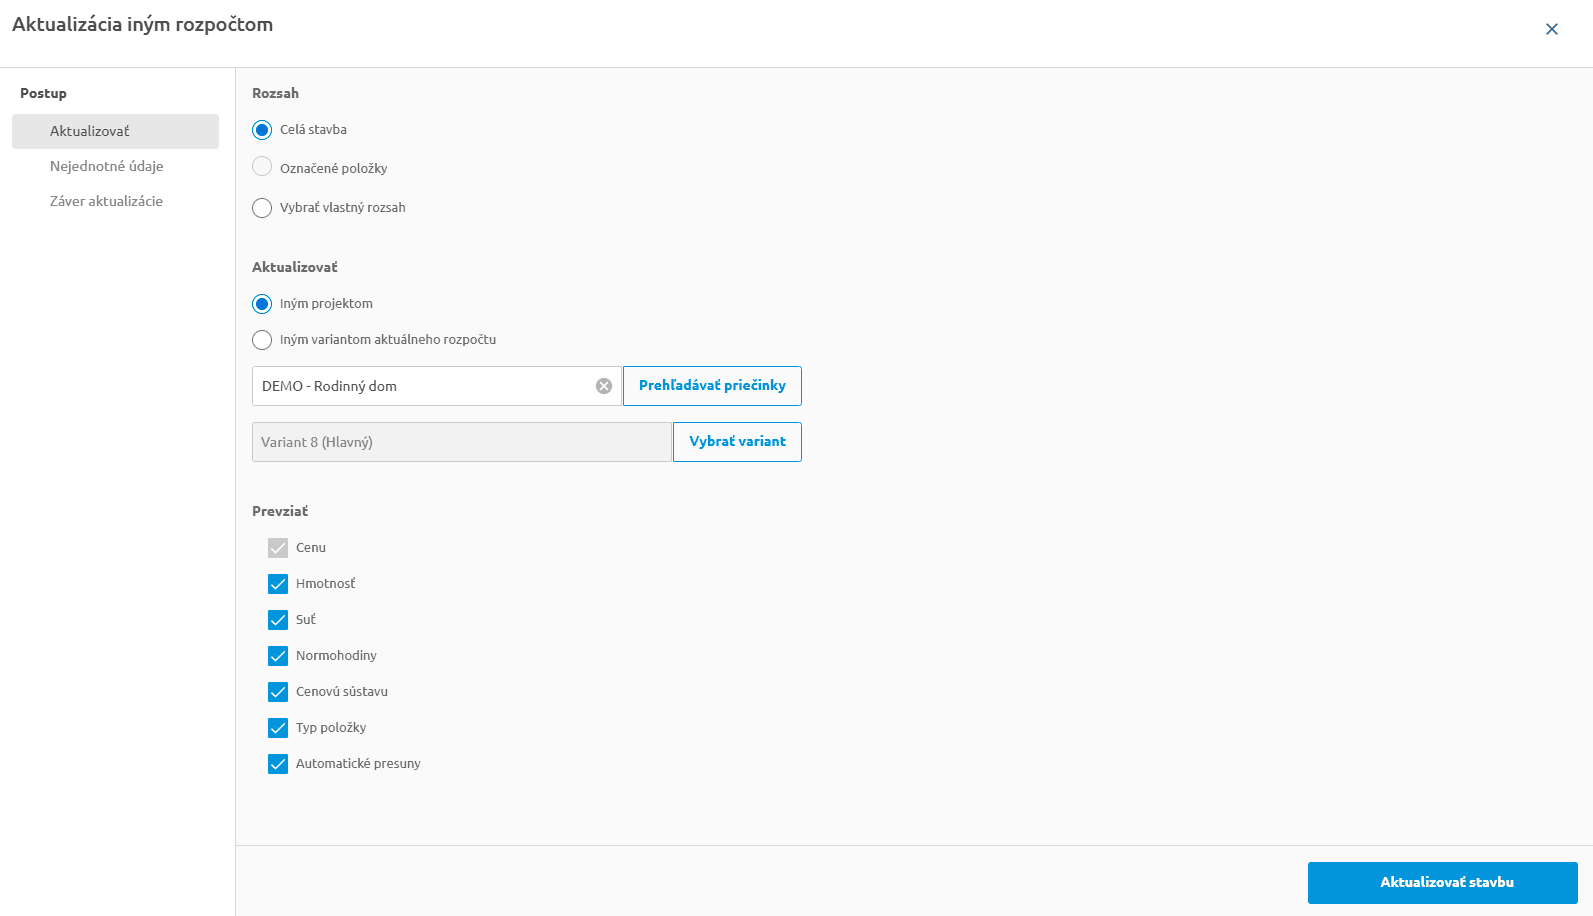Image resolution: width=1593 pixels, height=916 pixels.
Task: Choose Vybrať vlastný rozsah radio option
Action: tap(262, 208)
